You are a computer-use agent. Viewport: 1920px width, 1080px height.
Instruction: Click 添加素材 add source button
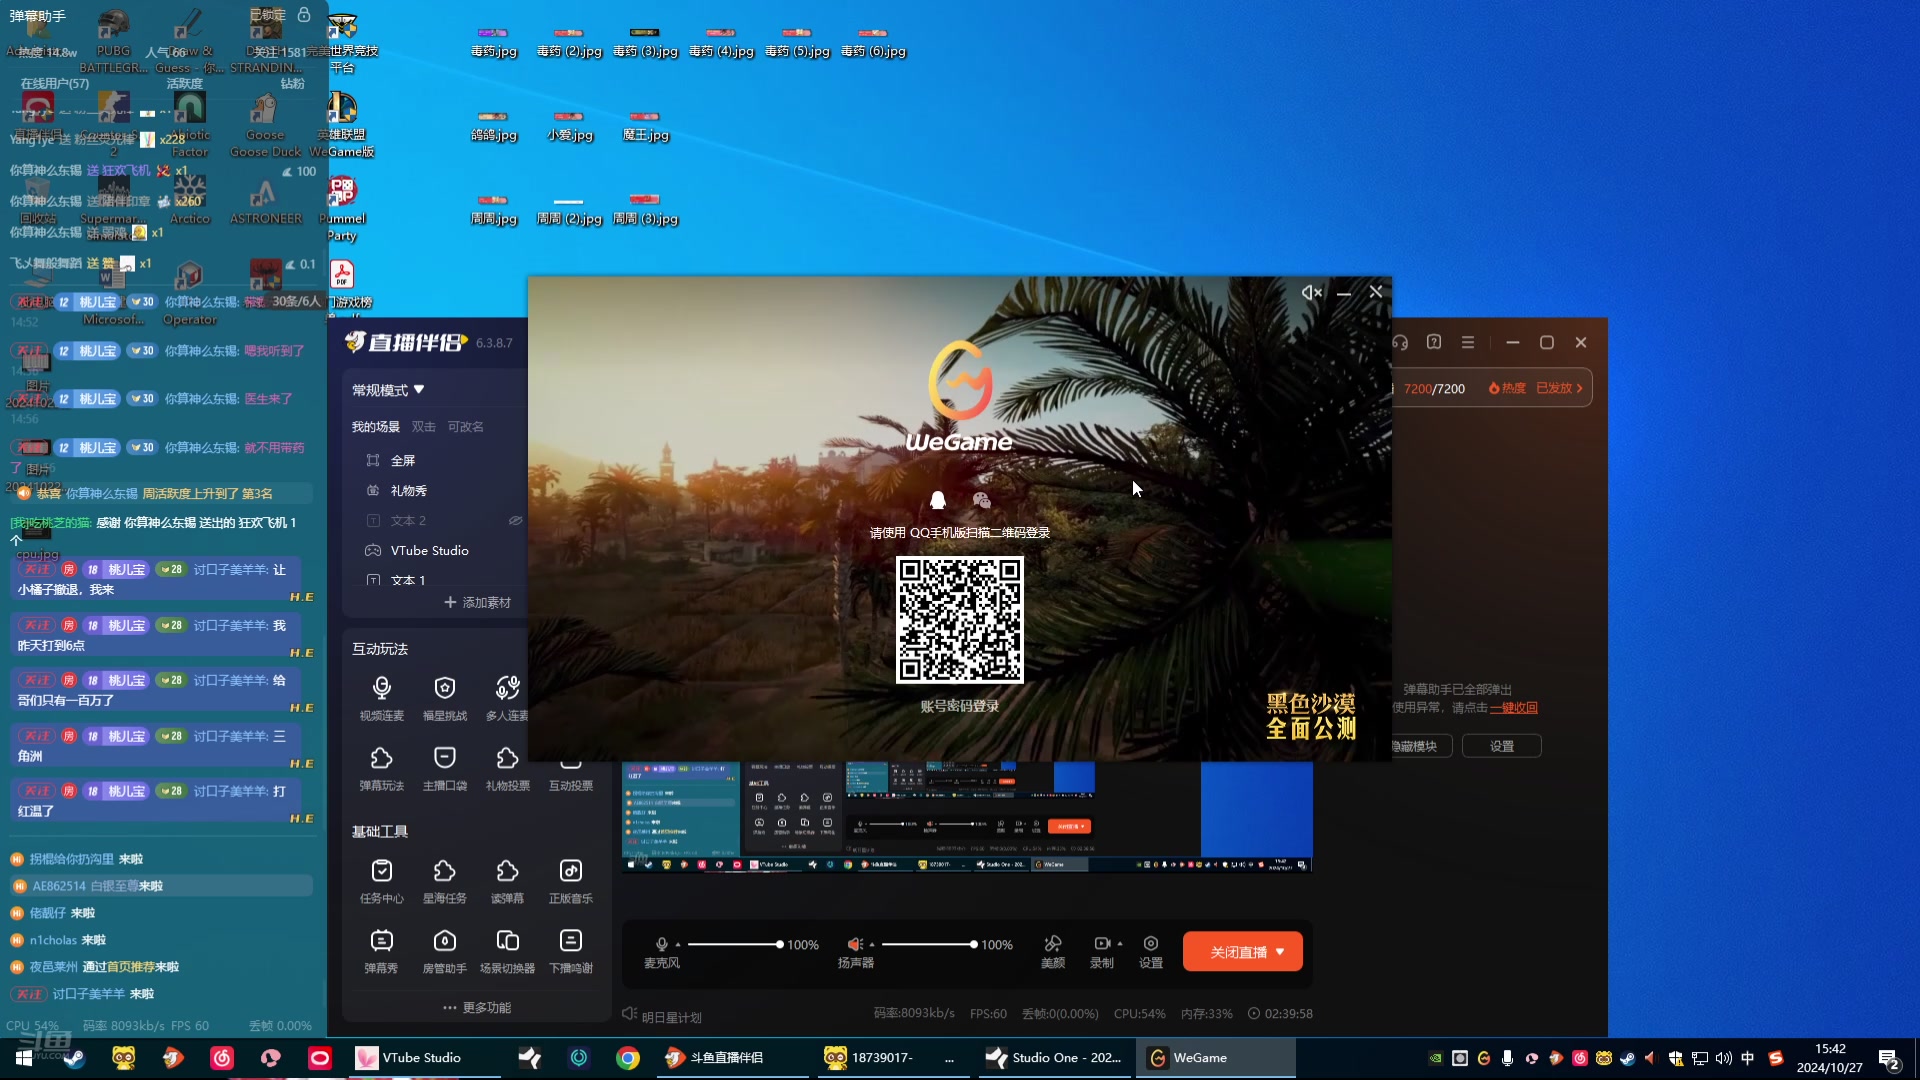(x=477, y=603)
